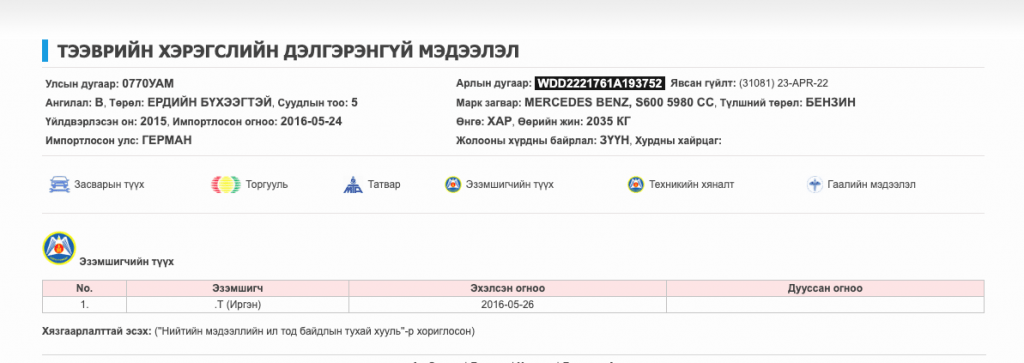This screenshot has width=1024, height=363.
Task: Click the fuel type БЕНЗИН
Action: tap(831, 103)
